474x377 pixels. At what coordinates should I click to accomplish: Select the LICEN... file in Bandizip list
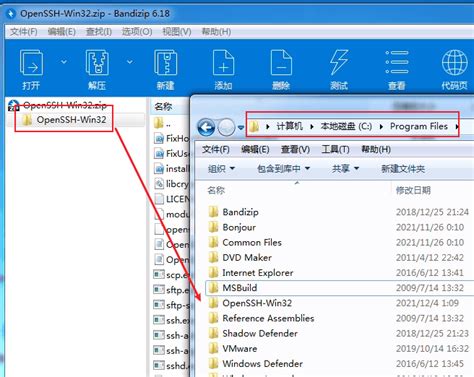click(x=171, y=199)
